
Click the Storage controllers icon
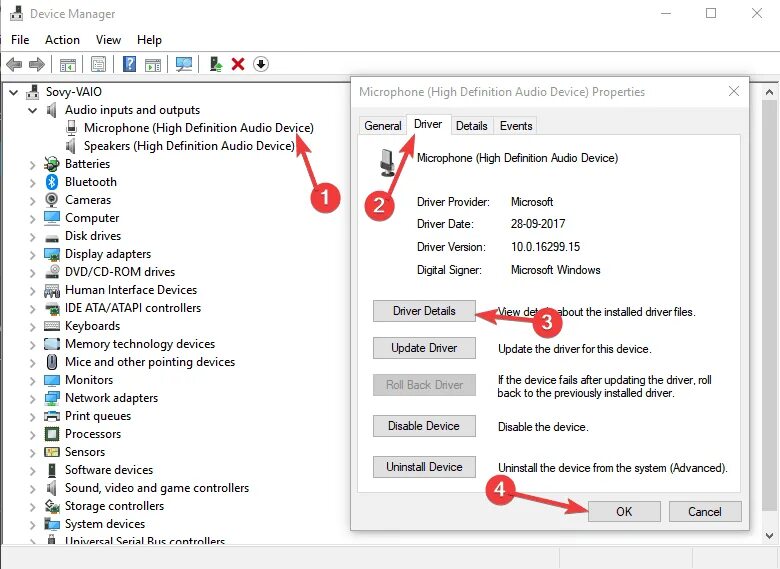(x=52, y=506)
